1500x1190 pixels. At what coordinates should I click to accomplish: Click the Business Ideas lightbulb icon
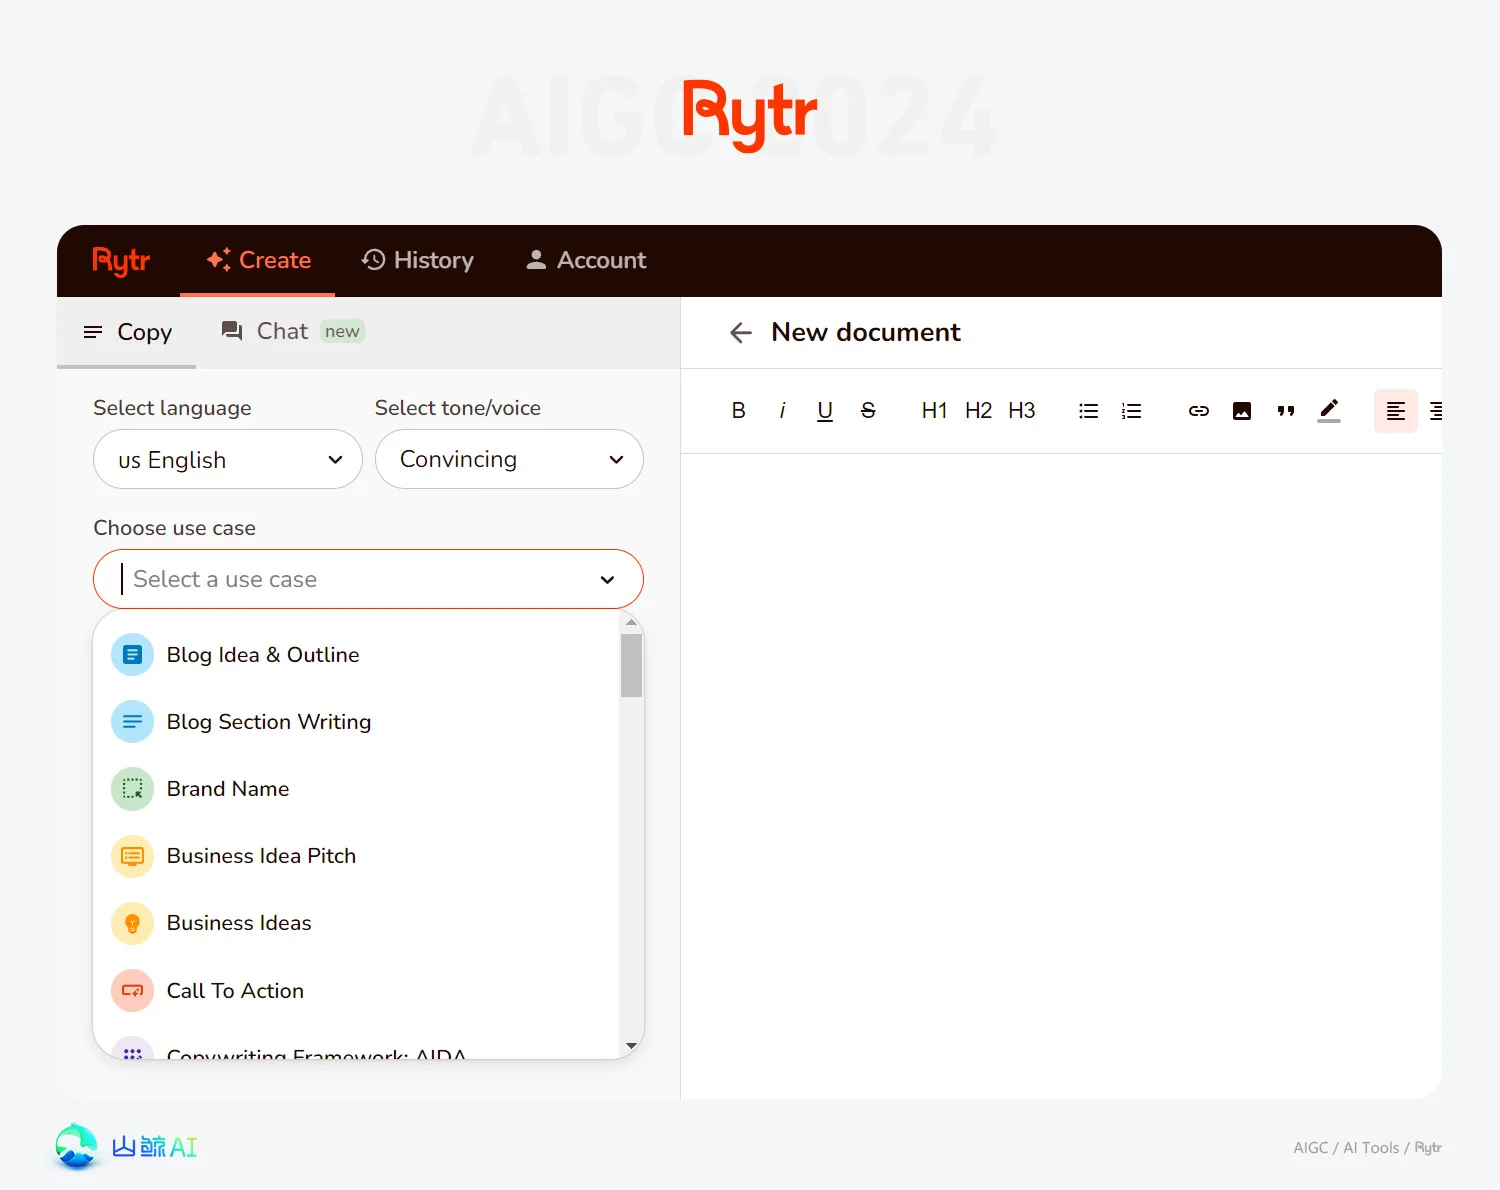132,923
